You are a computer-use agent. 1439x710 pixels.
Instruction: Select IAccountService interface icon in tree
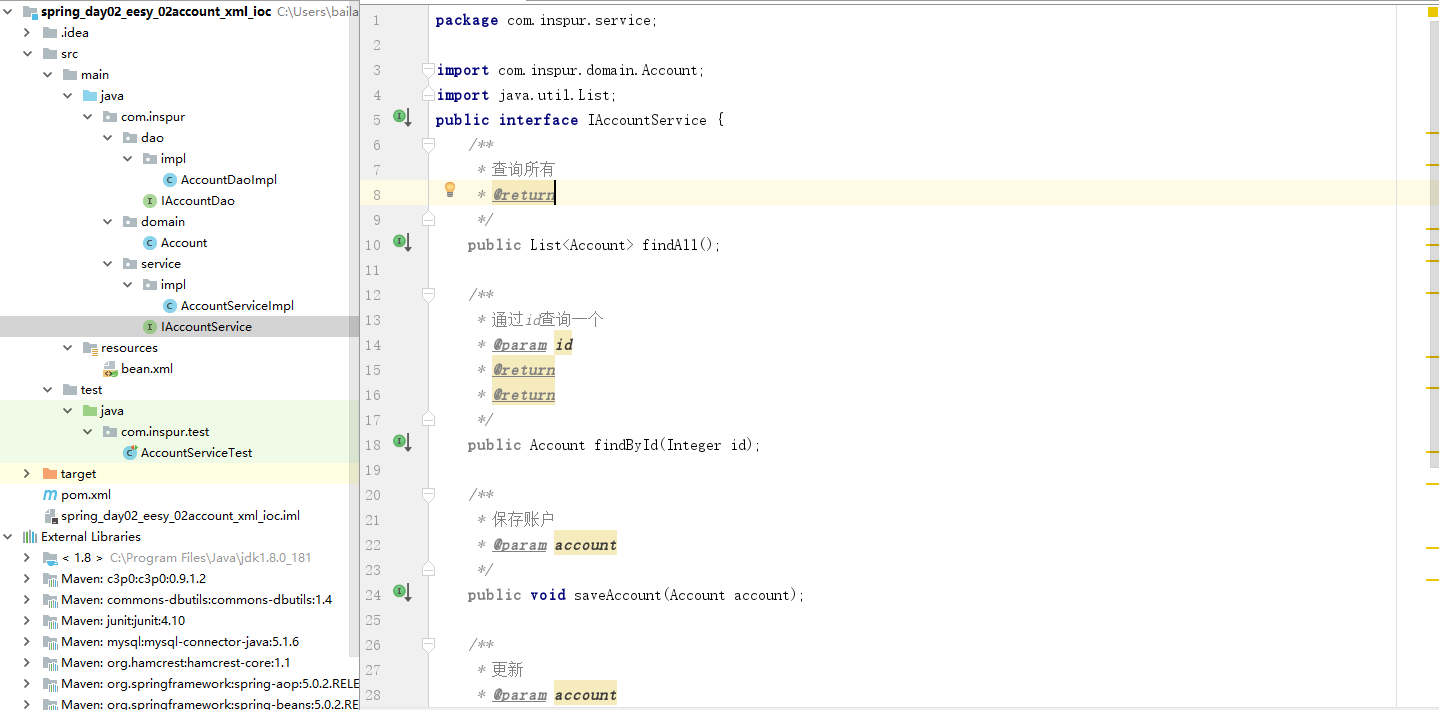click(150, 327)
